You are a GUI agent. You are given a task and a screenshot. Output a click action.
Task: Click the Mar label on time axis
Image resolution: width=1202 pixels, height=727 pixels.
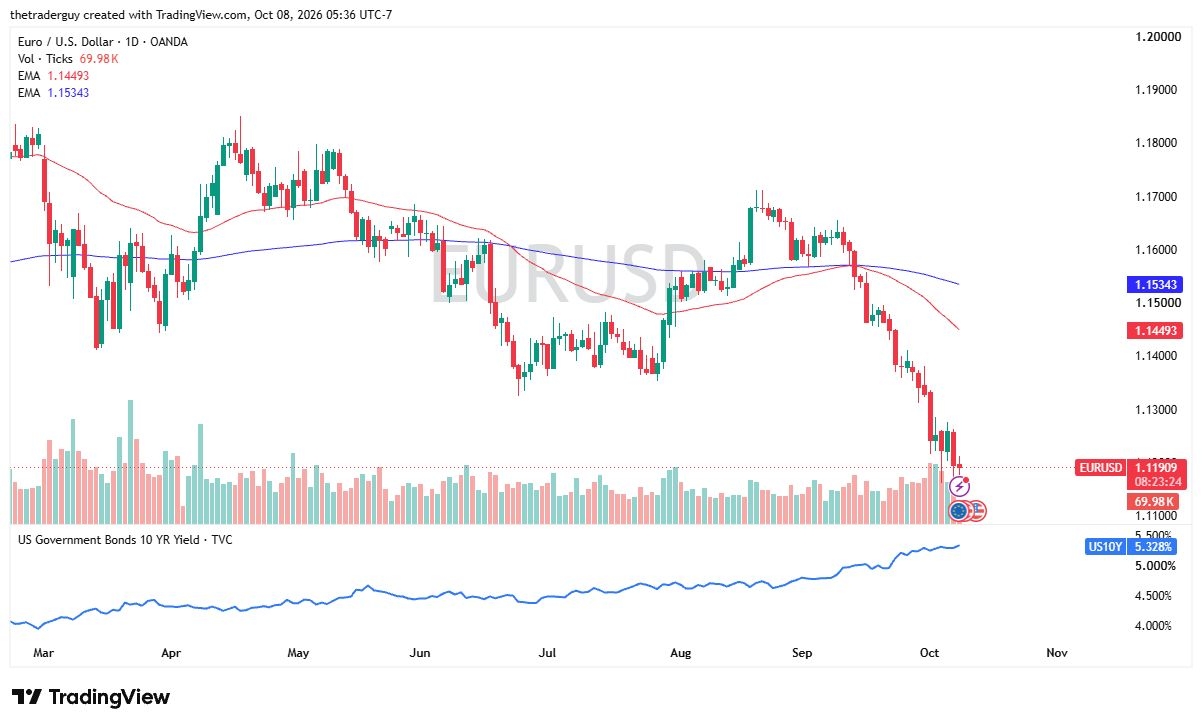click(43, 653)
